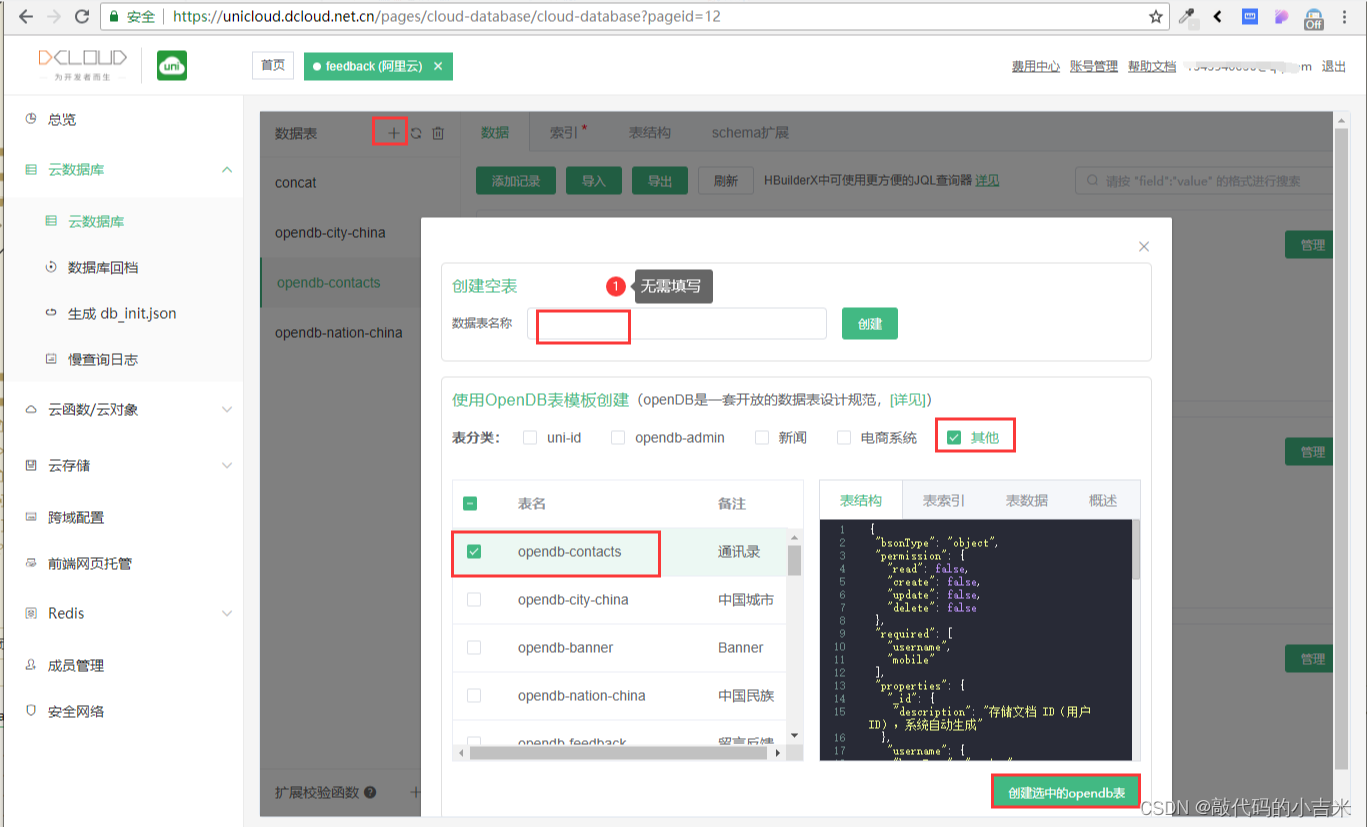This screenshot has height=827, width=1367.
Task: Check the opendb-city-china row checkbox
Action: (x=474, y=599)
